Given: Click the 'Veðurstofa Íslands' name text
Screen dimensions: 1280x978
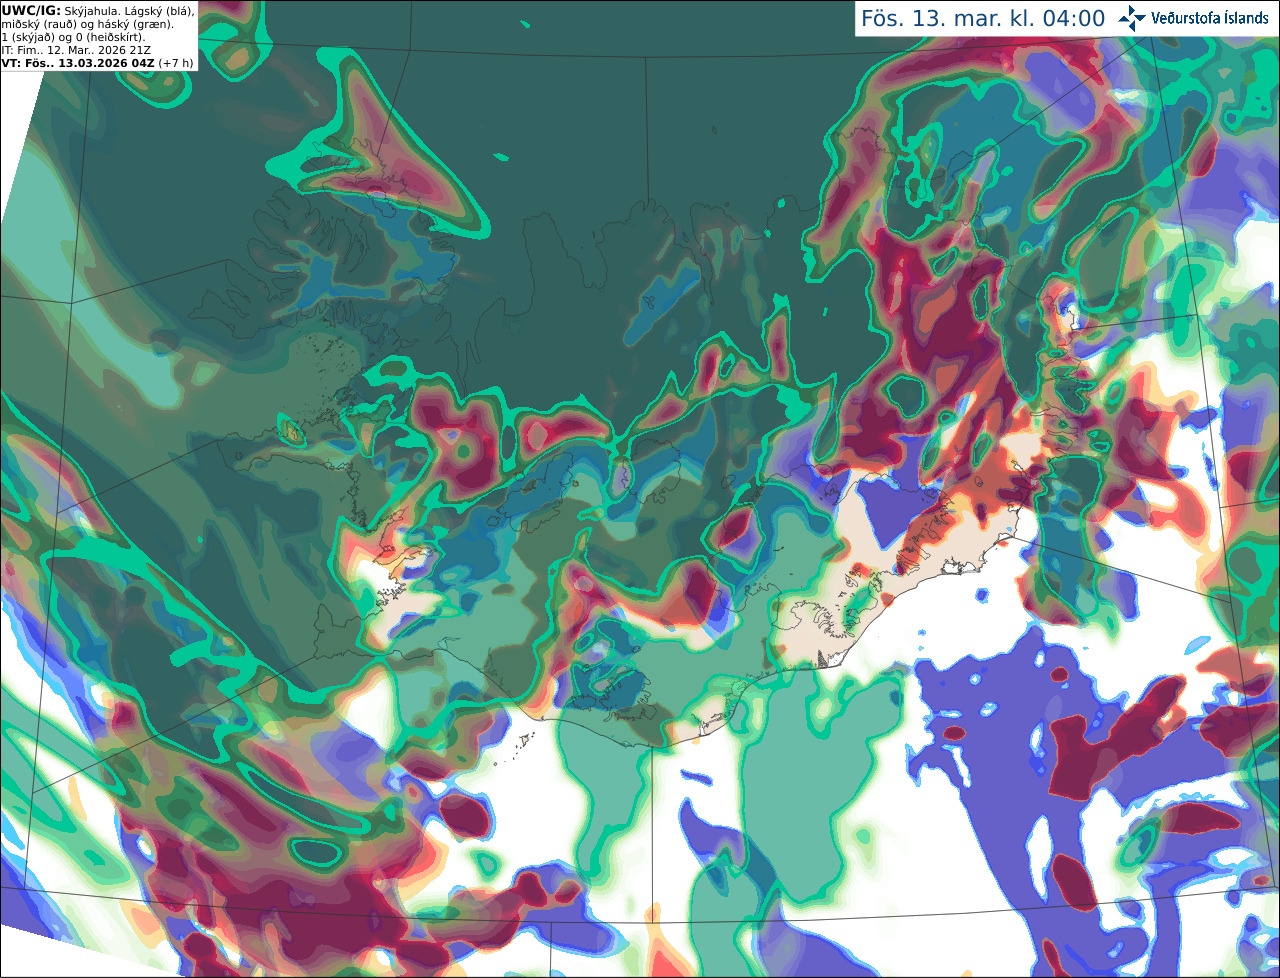Looking at the screenshot, I should pyautogui.click(x=1209, y=18).
